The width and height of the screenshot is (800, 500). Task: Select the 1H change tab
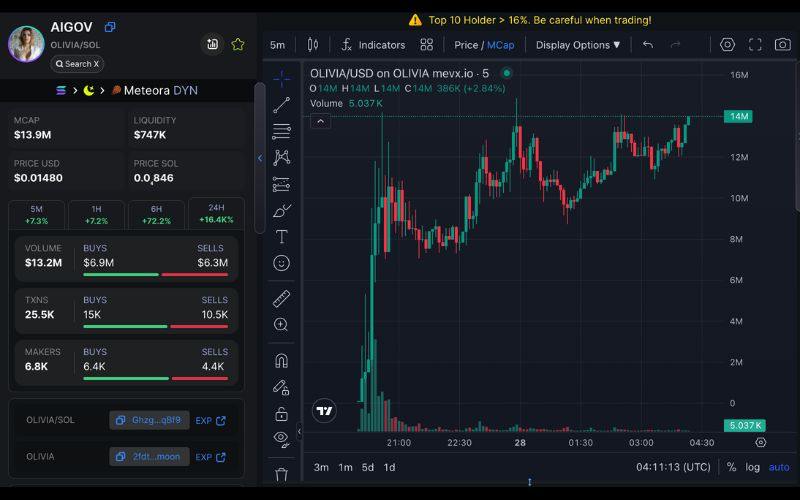click(x=96, y=215)
